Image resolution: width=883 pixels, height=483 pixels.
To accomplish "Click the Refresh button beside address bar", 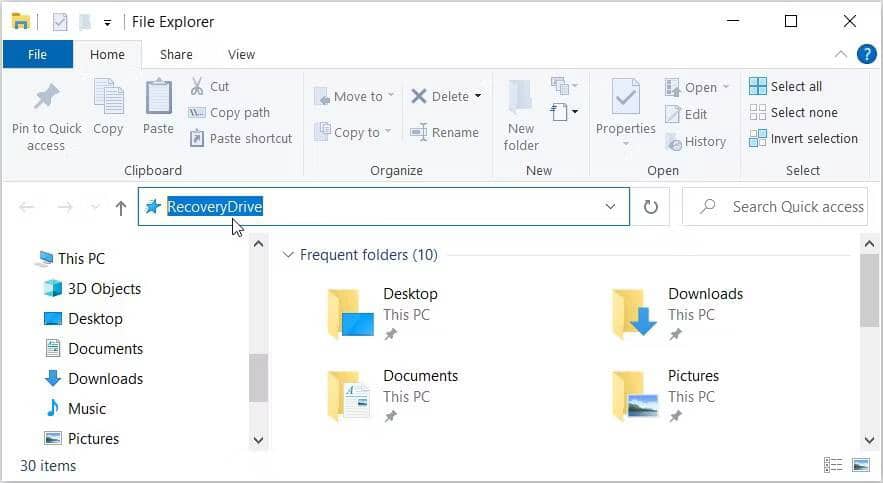I will point(650,207).
